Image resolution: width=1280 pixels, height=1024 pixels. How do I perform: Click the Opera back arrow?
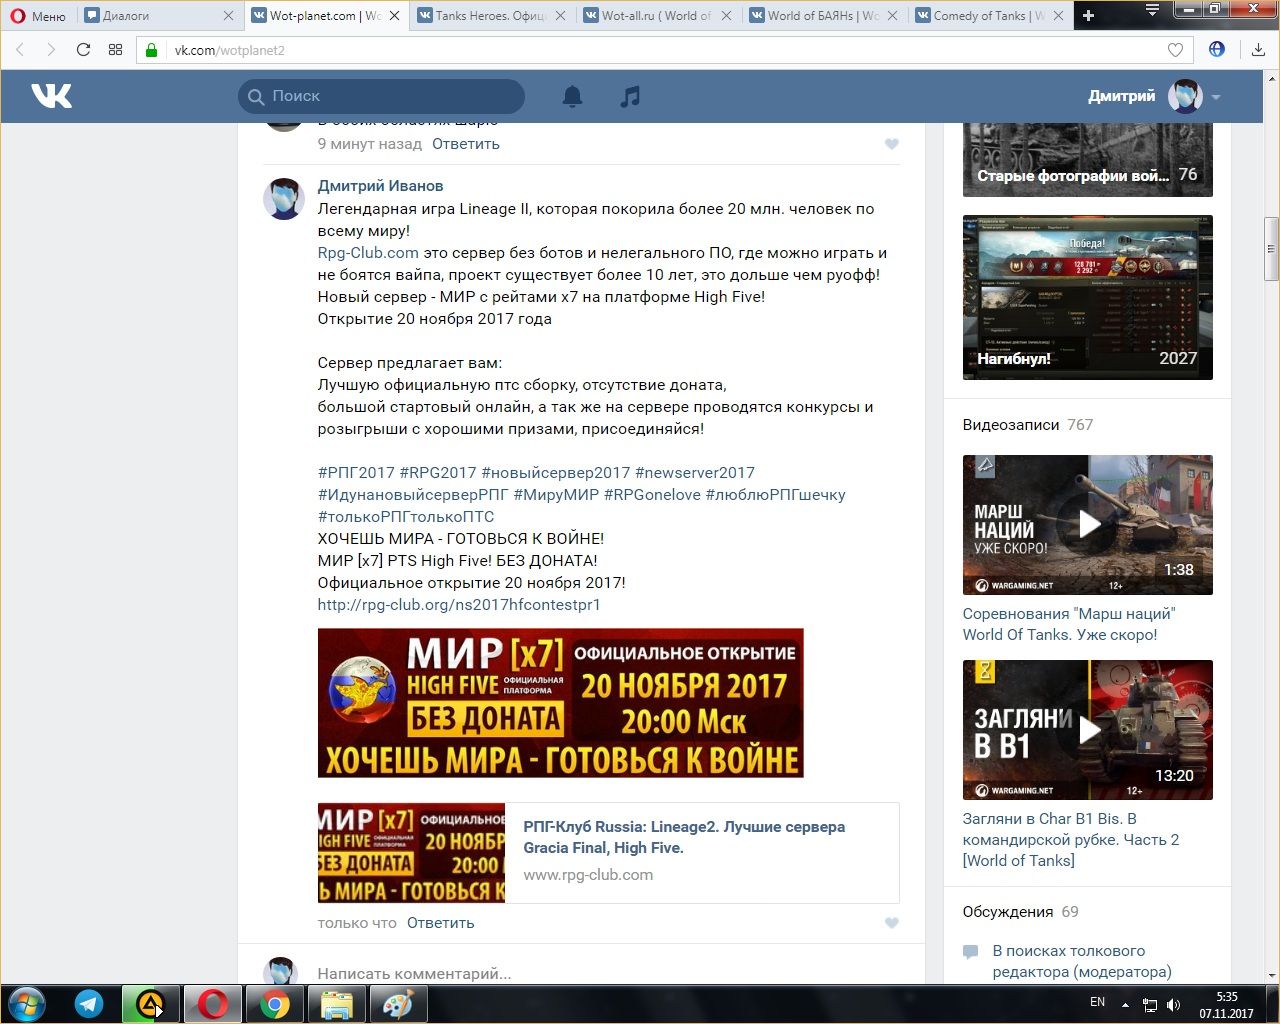tap(20, 50)
